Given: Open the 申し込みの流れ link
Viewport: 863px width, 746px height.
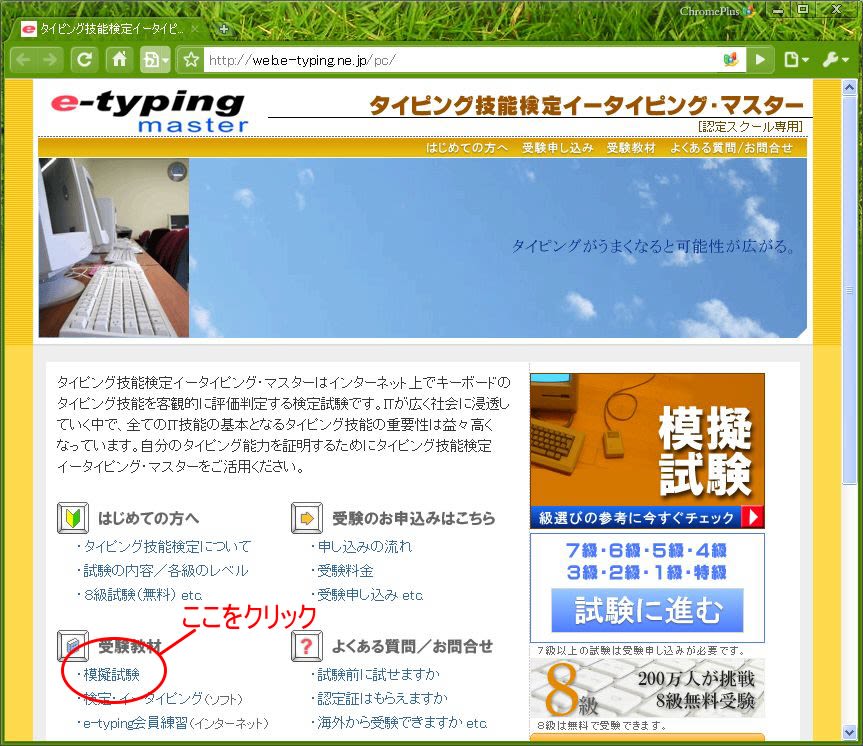Looking at the screenshot, I should click(x=364, y=547).
